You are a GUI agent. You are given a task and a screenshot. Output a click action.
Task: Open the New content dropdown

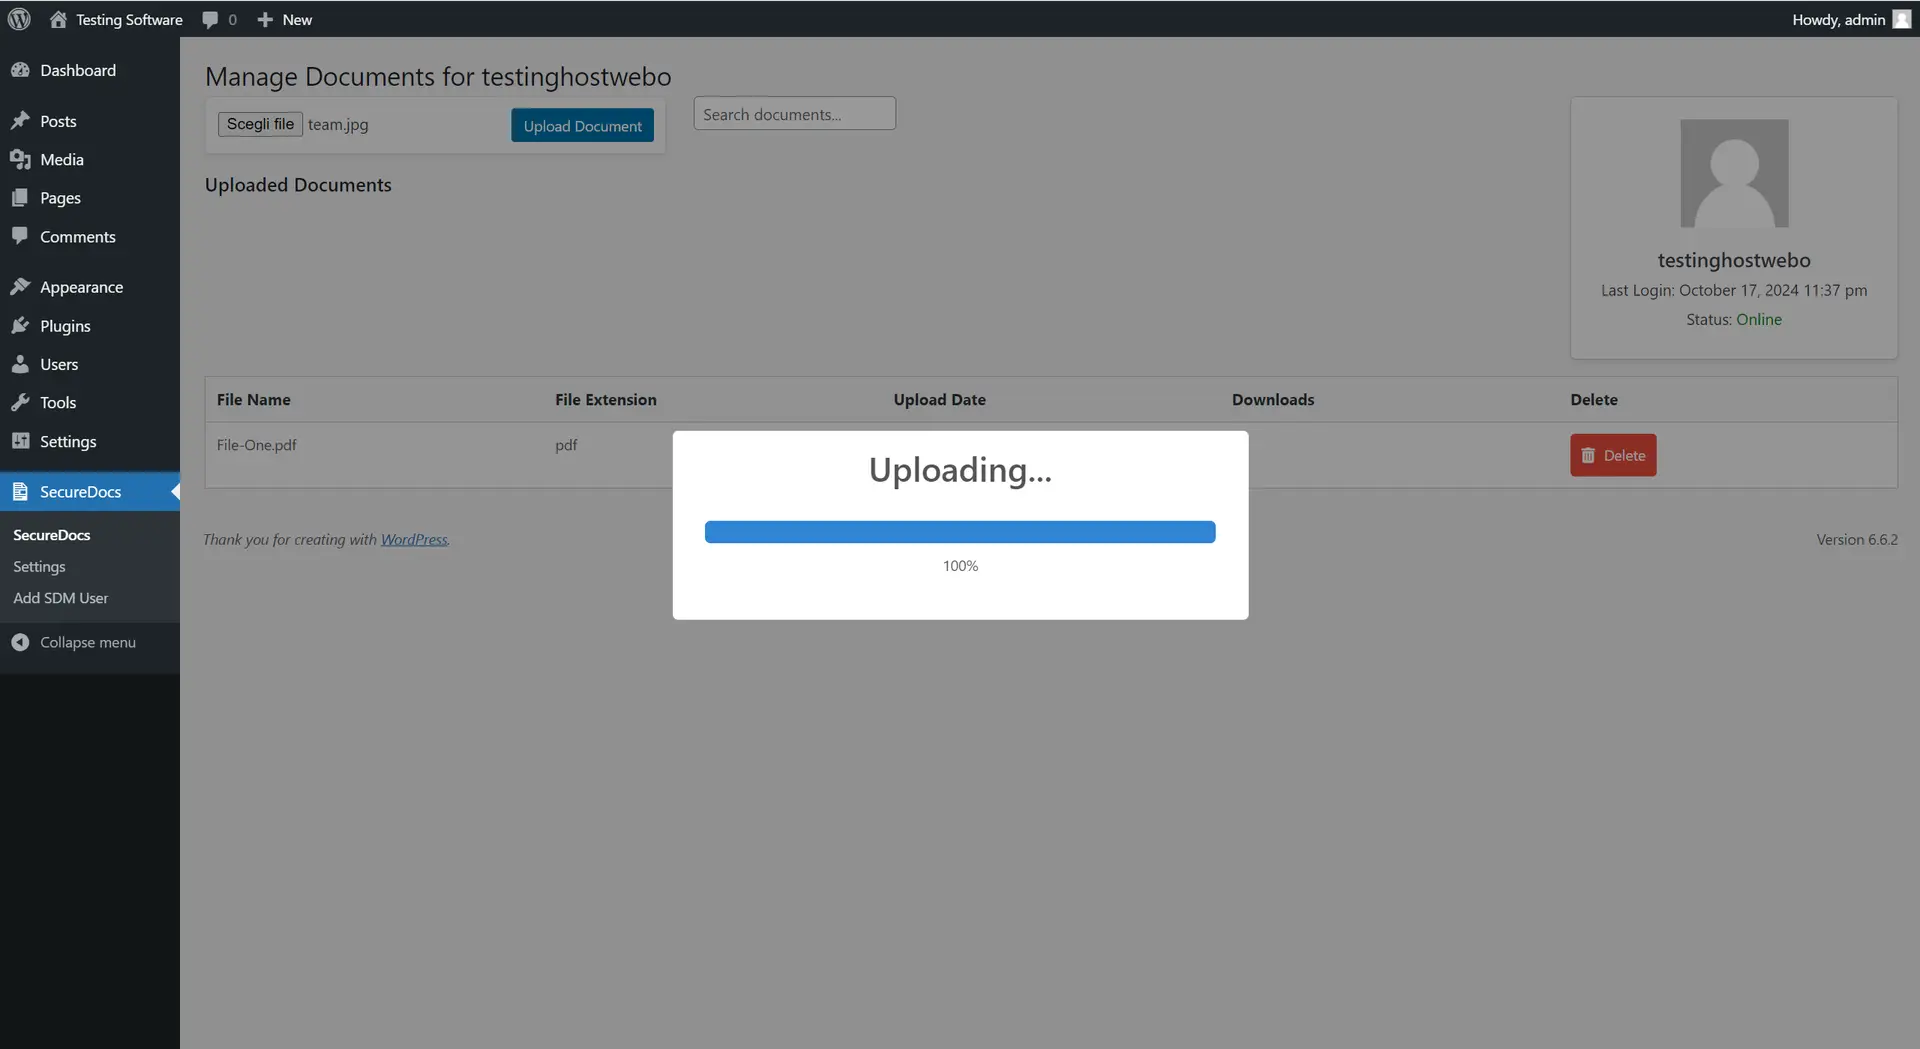[285, 19]
